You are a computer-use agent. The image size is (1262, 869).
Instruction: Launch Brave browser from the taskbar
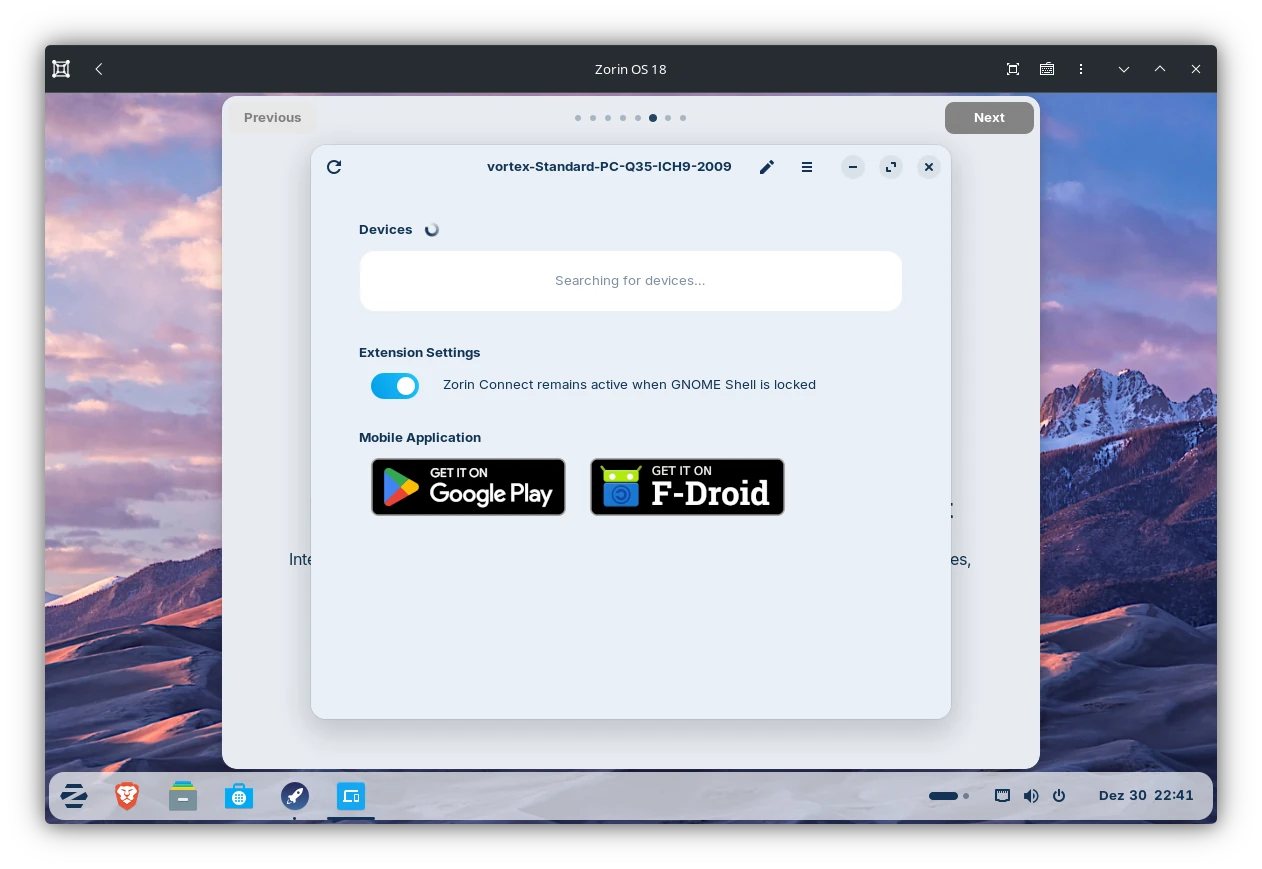[127, 796]
